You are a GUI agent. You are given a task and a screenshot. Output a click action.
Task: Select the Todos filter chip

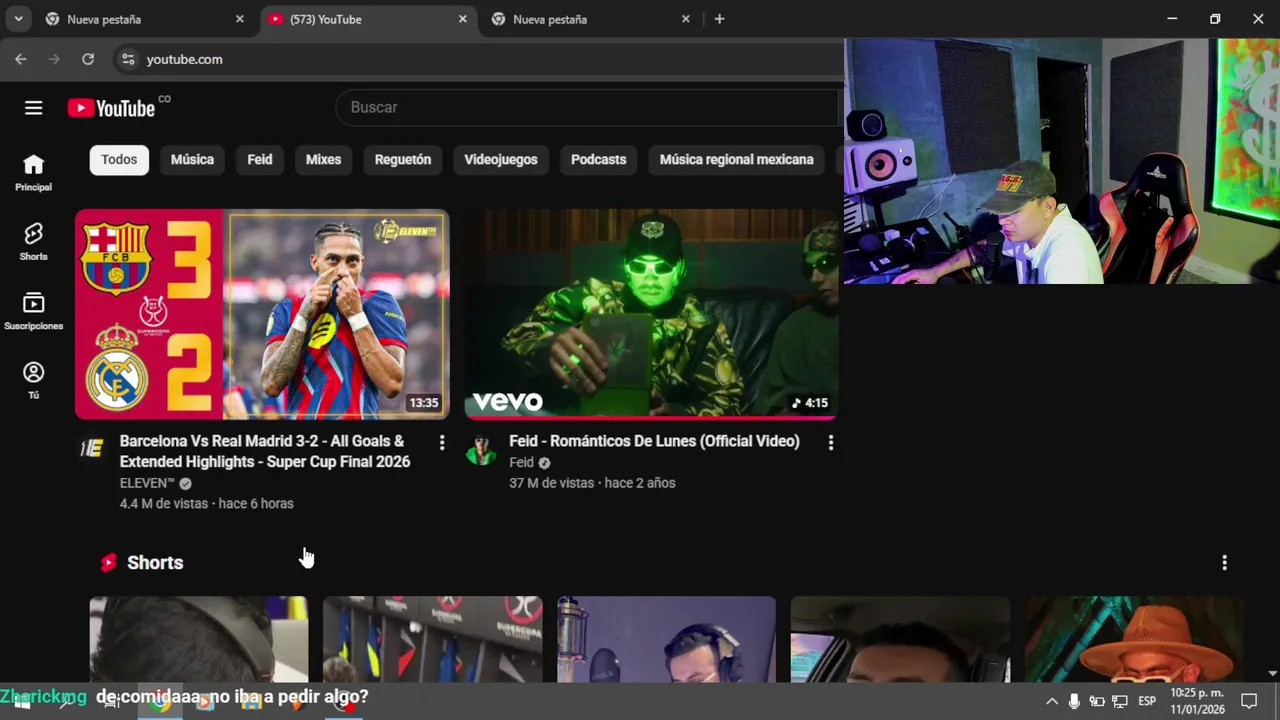(119, 159)
